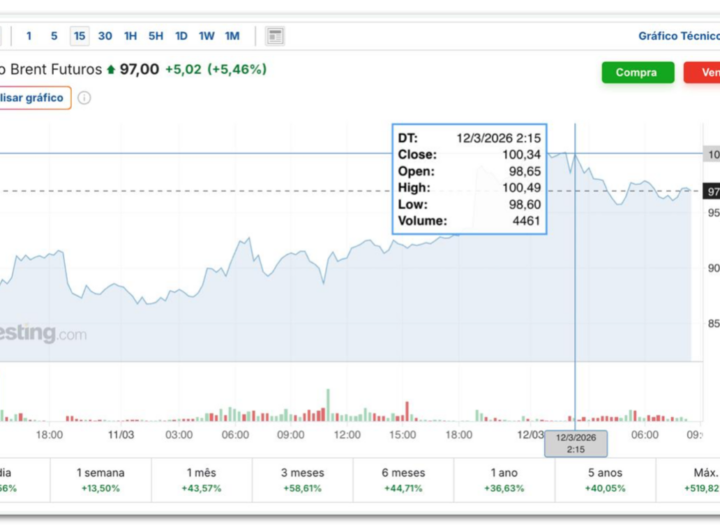
Task: Set chart interval to 5H
Action: tap(156, 36)
